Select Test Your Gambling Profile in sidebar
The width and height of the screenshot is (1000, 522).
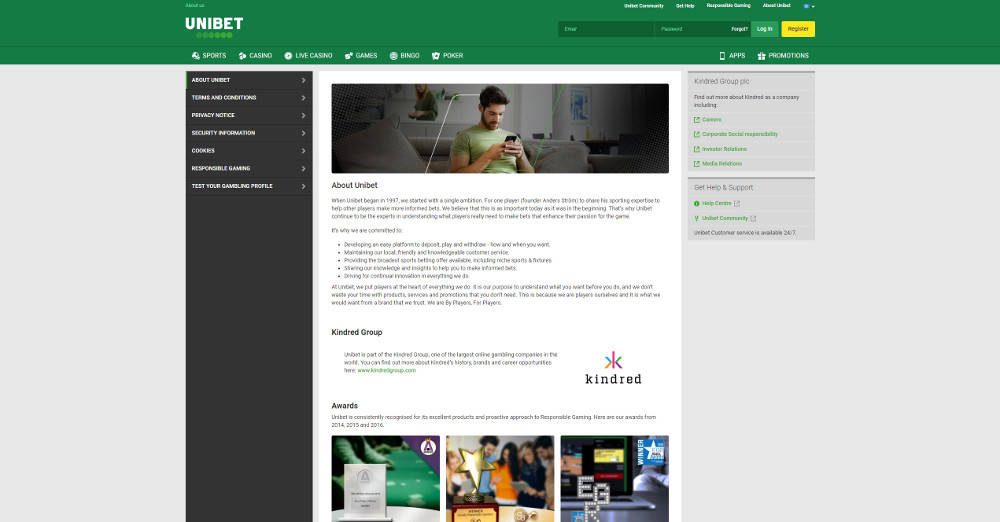[249, 186]
